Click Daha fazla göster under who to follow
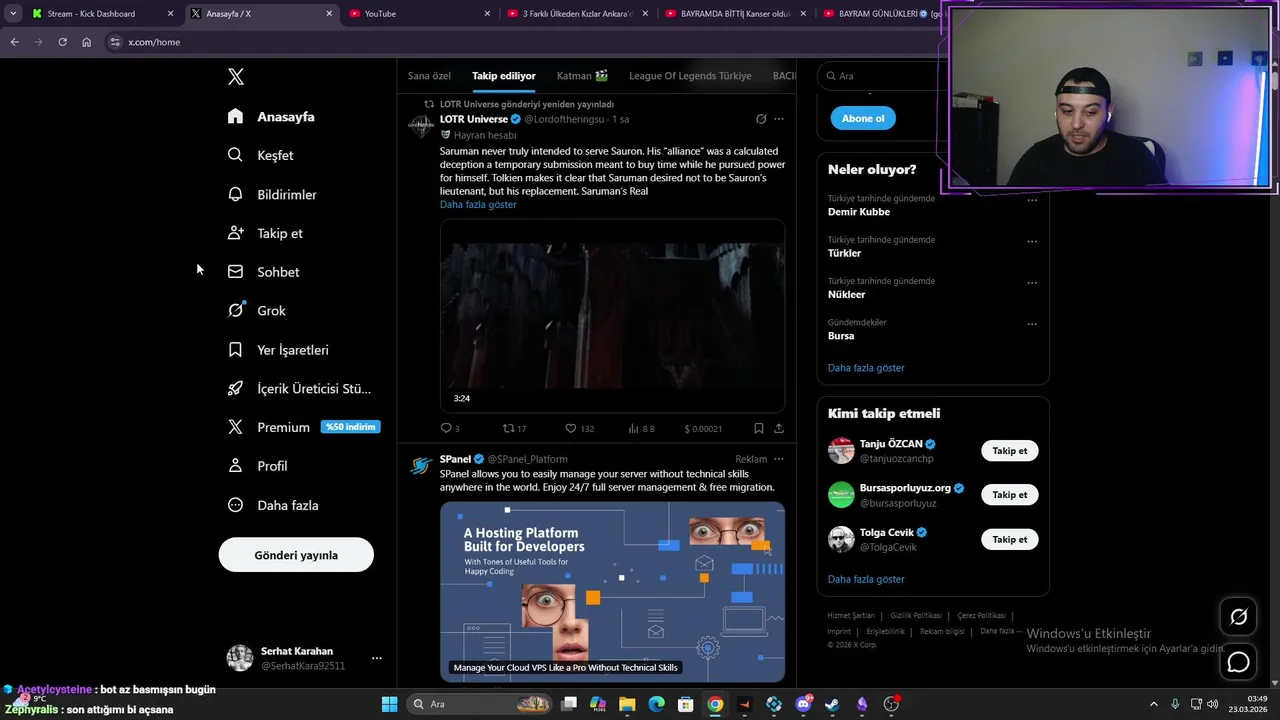This screenshot has height=720, width=1280. 866,579
